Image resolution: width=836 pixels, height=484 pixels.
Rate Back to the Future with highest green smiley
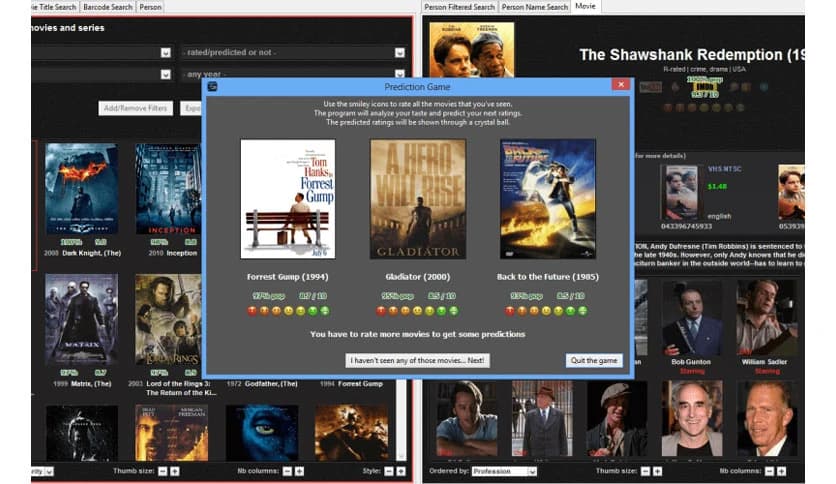pyautogui.click(x=583, y=311)
